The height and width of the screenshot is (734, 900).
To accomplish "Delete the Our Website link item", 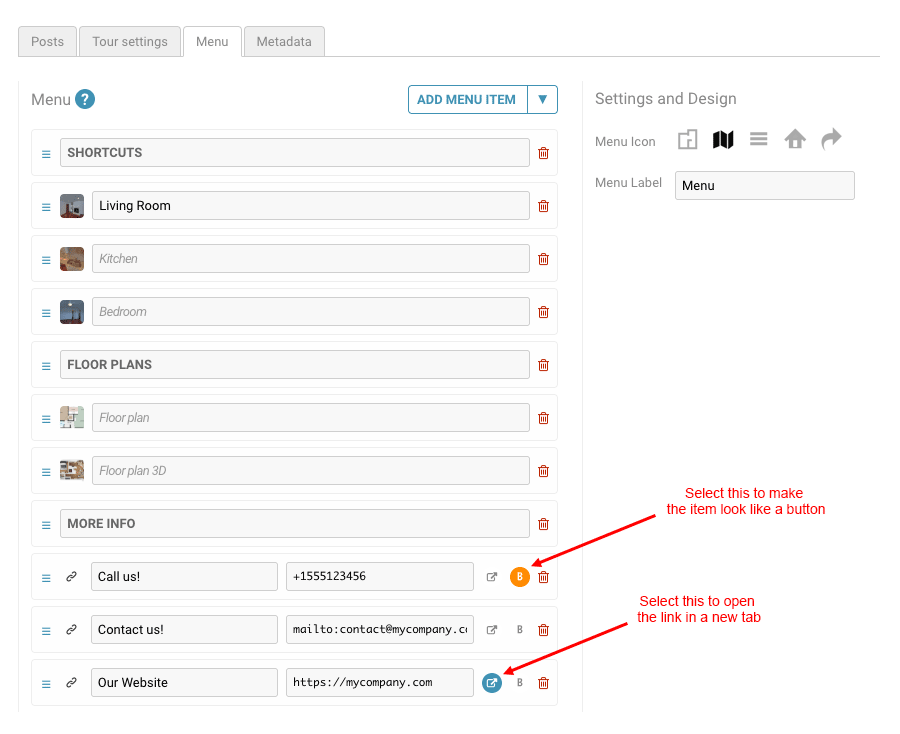I will pyautogui.click(x=543, y=683).
